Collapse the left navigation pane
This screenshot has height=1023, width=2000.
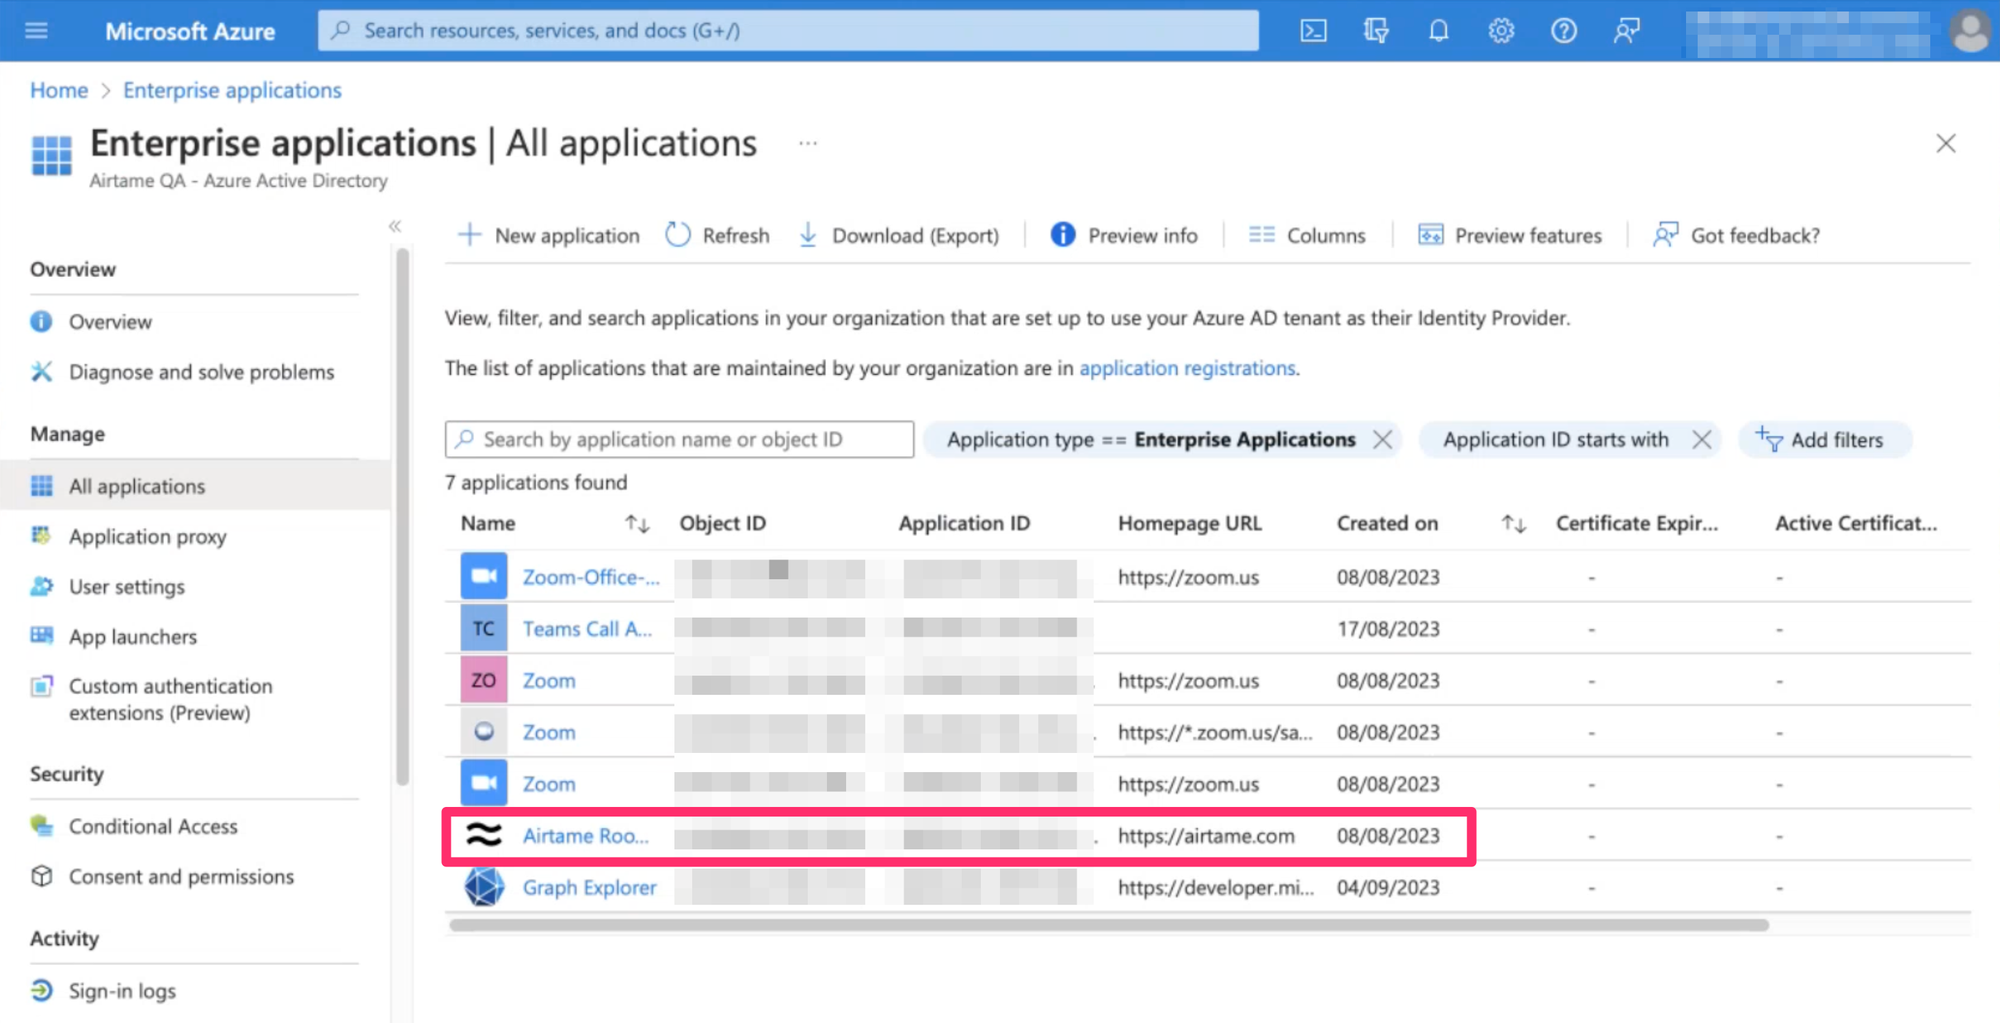point(395,227)
